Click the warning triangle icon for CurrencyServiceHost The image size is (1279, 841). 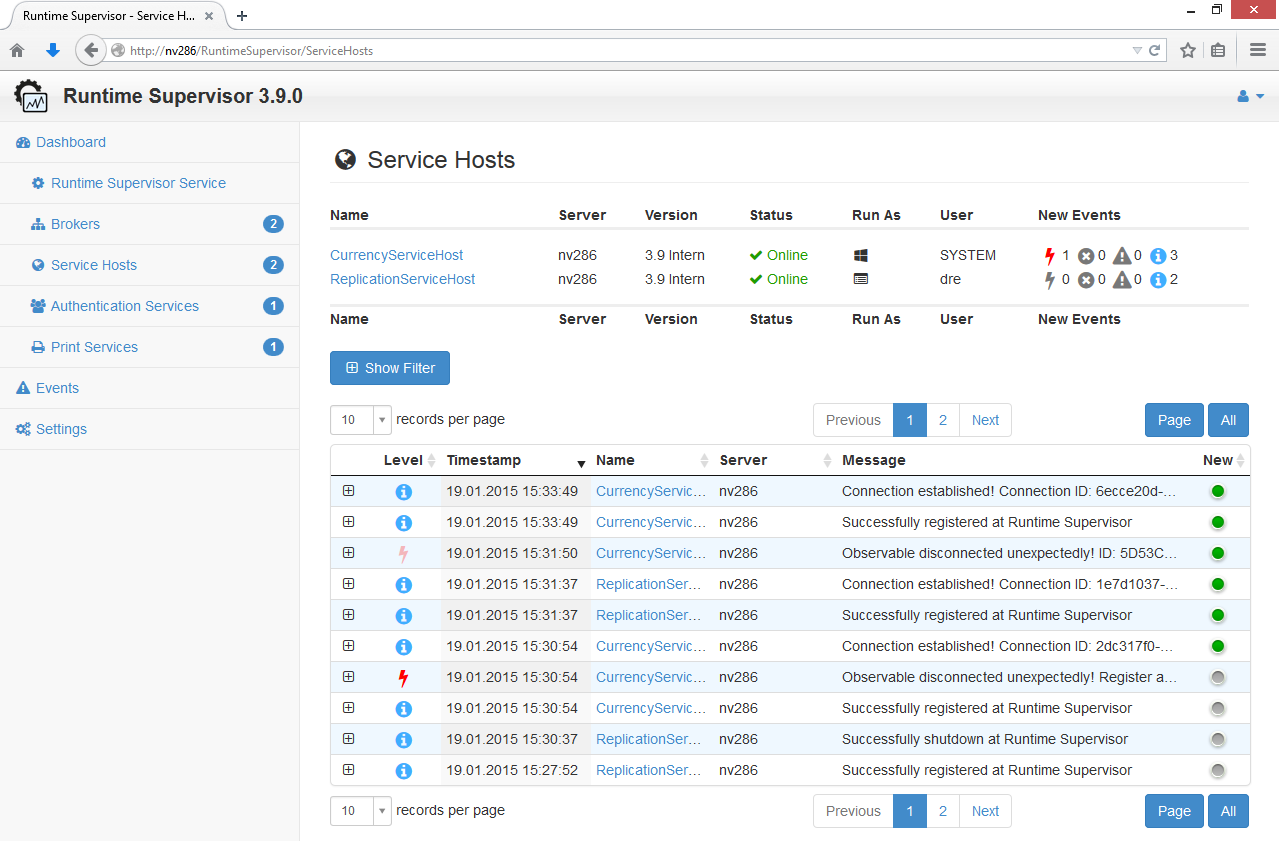(x=1122, y=256)
